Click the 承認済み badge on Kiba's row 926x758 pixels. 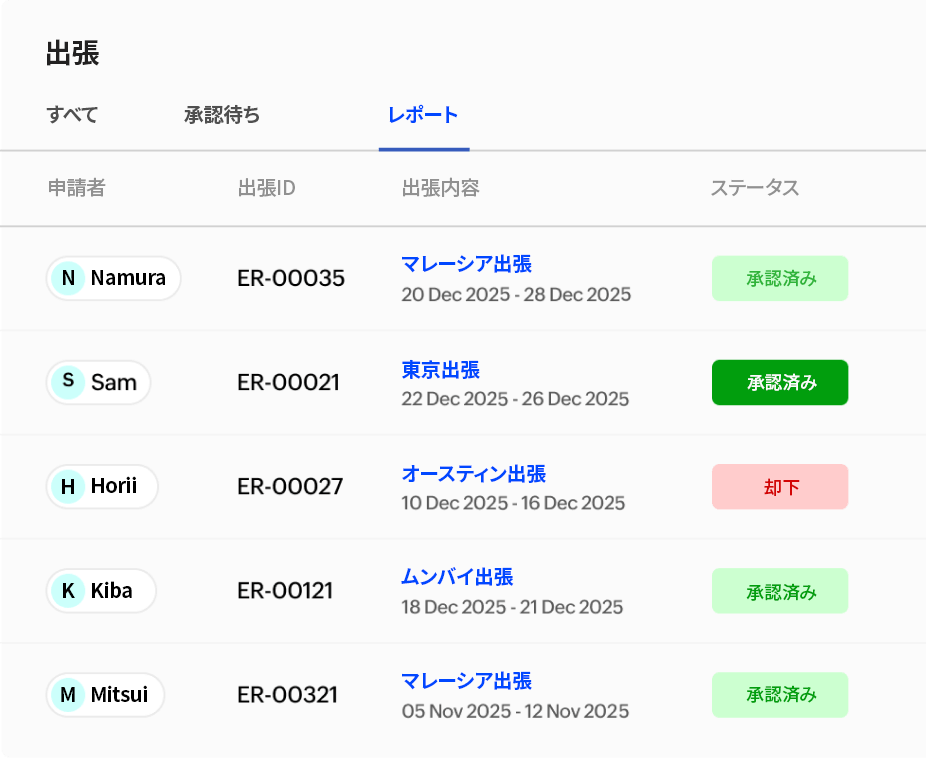click(780, 591)
